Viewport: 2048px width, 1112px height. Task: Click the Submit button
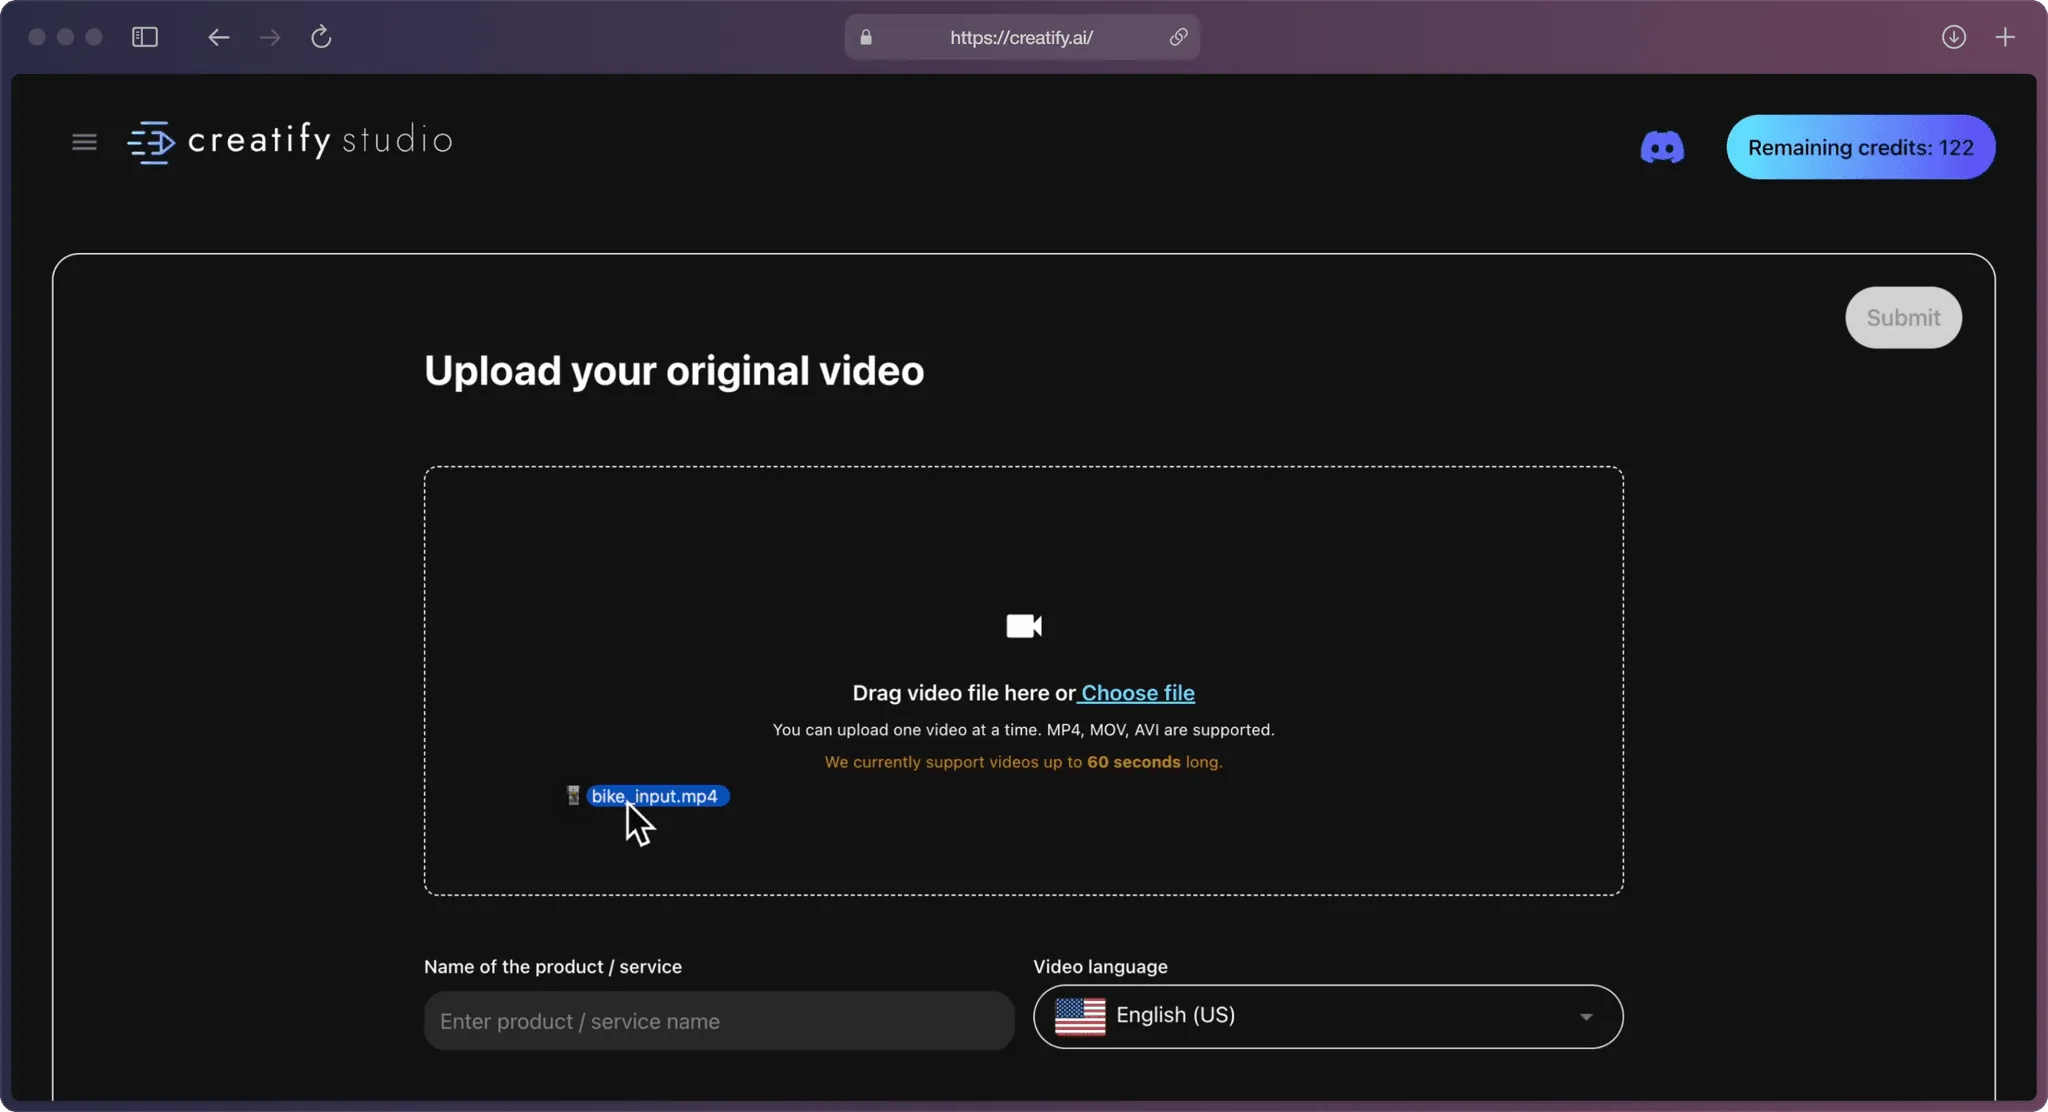1903,318
